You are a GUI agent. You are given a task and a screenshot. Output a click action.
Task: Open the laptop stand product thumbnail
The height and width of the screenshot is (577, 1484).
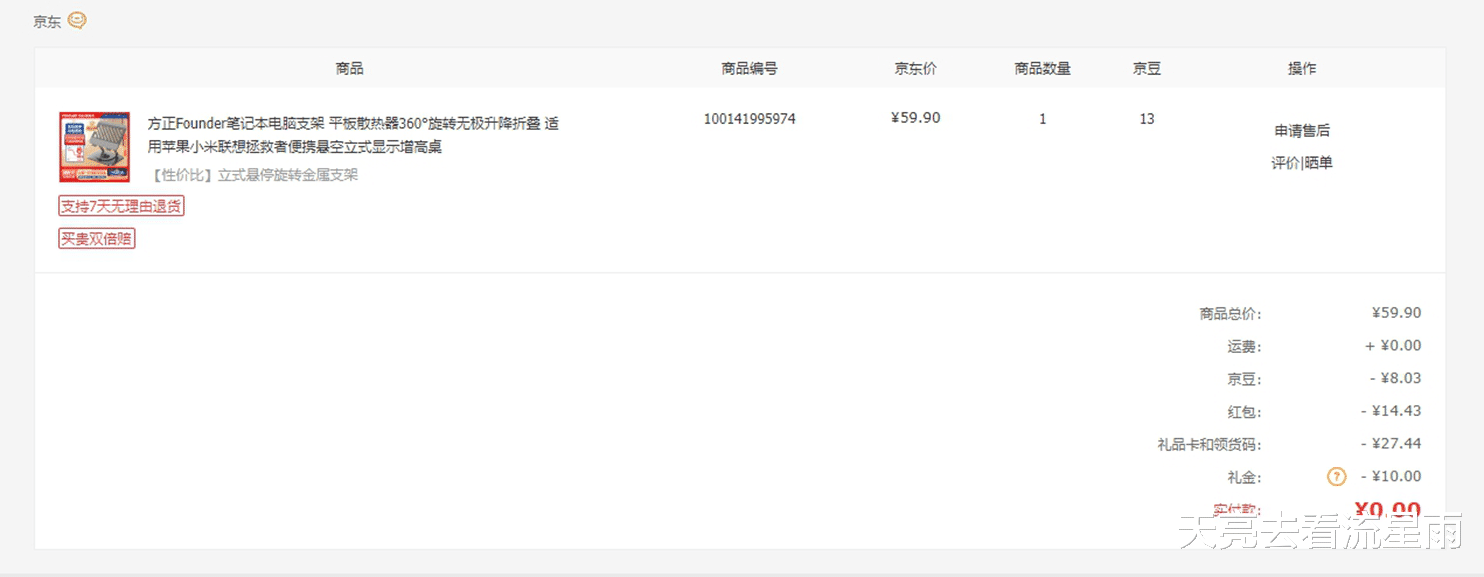pyautogui.click(x=94, y=147)
